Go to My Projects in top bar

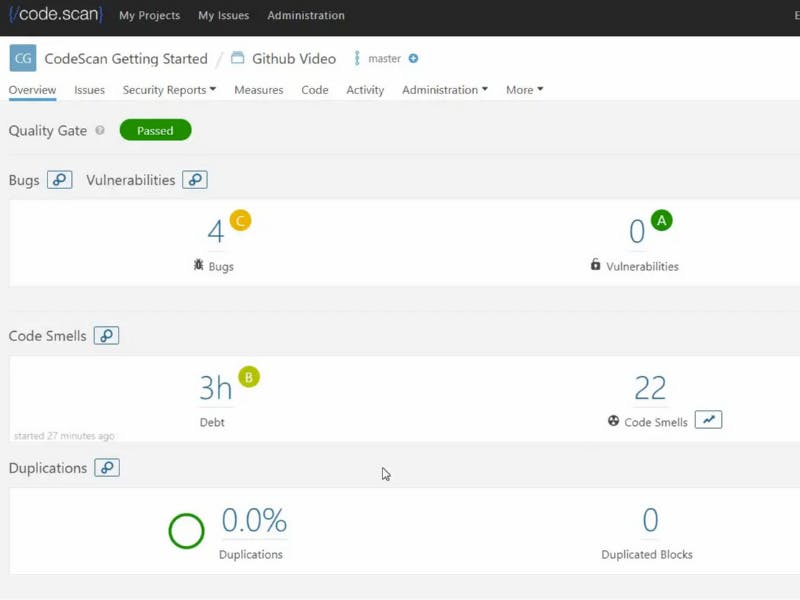pyautogui.click(x=149, y=16)
